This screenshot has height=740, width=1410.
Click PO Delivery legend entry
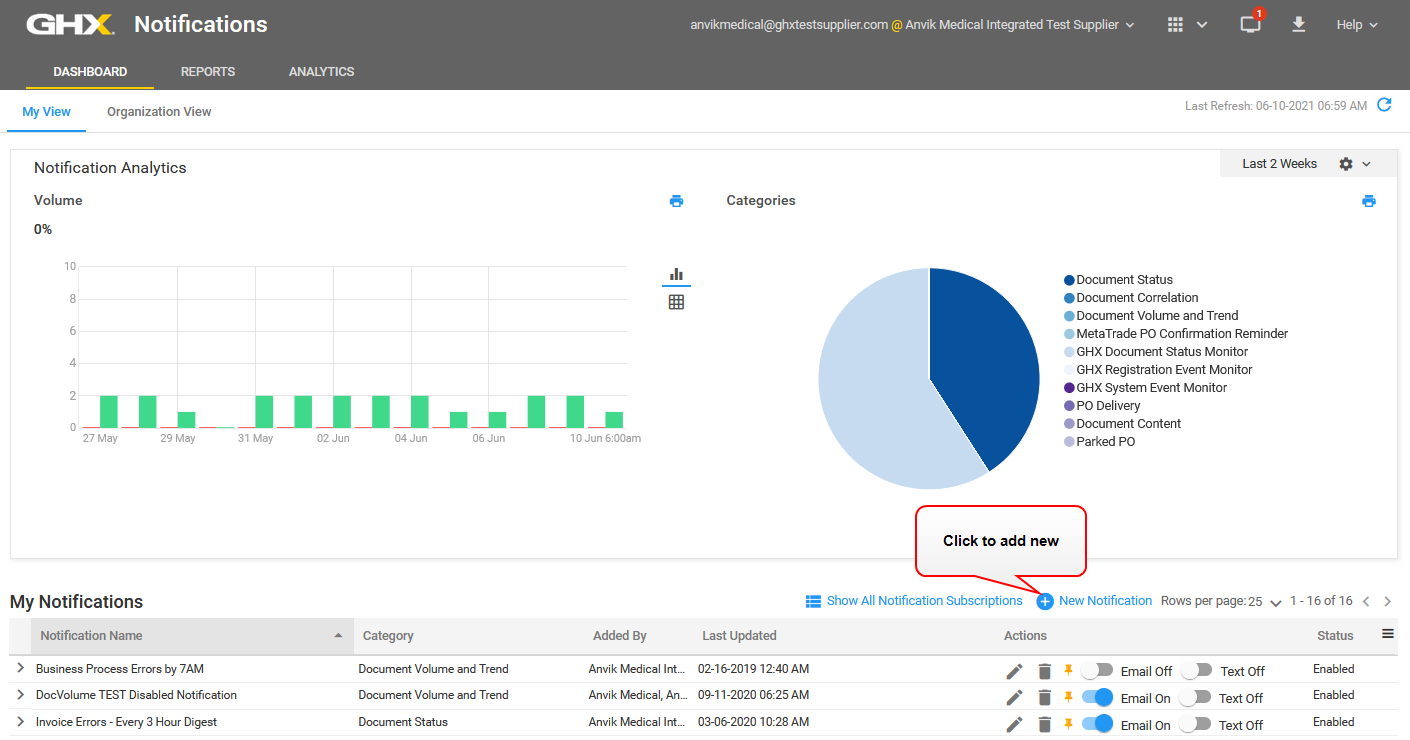click(x=1103, y=406)
